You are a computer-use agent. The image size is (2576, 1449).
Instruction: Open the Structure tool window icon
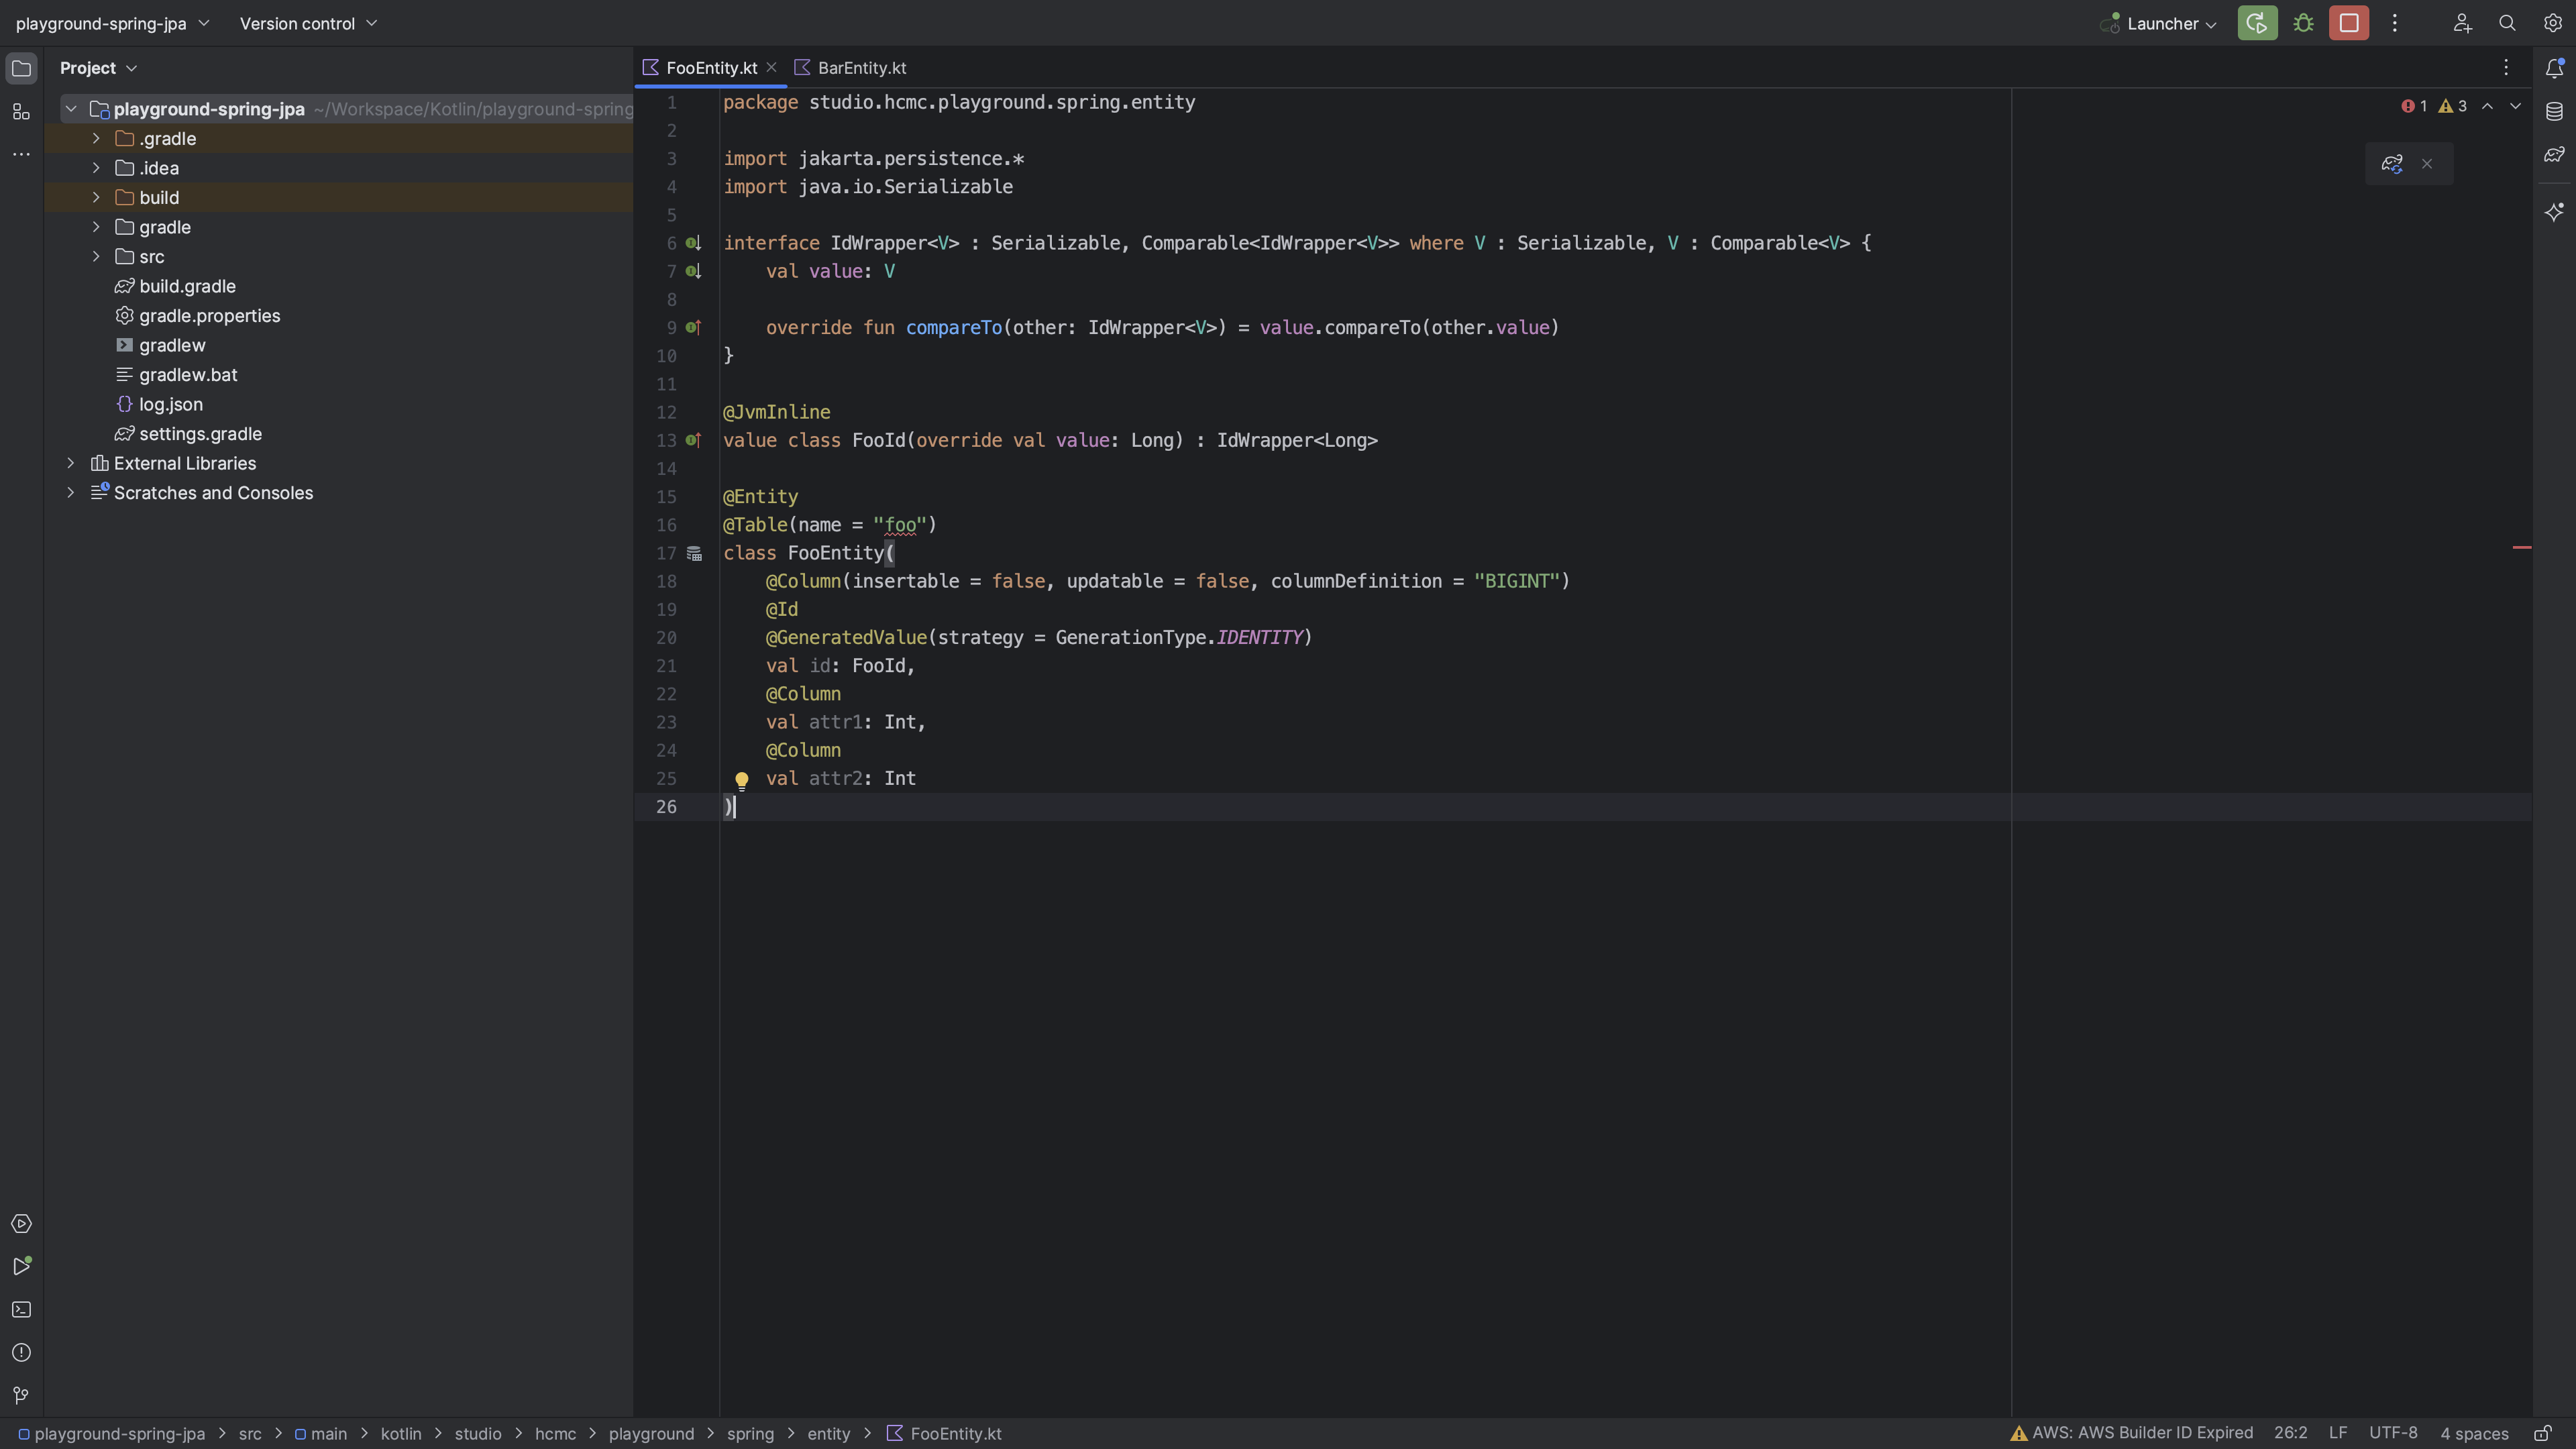[21, 112]
